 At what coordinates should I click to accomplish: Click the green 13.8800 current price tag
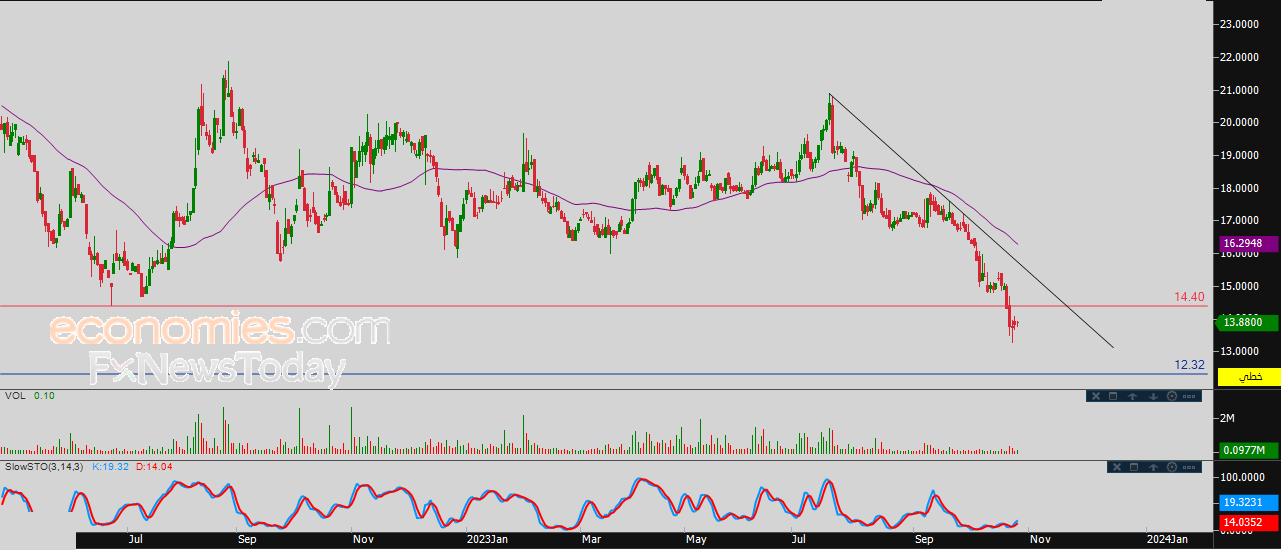click(1246, 322)
